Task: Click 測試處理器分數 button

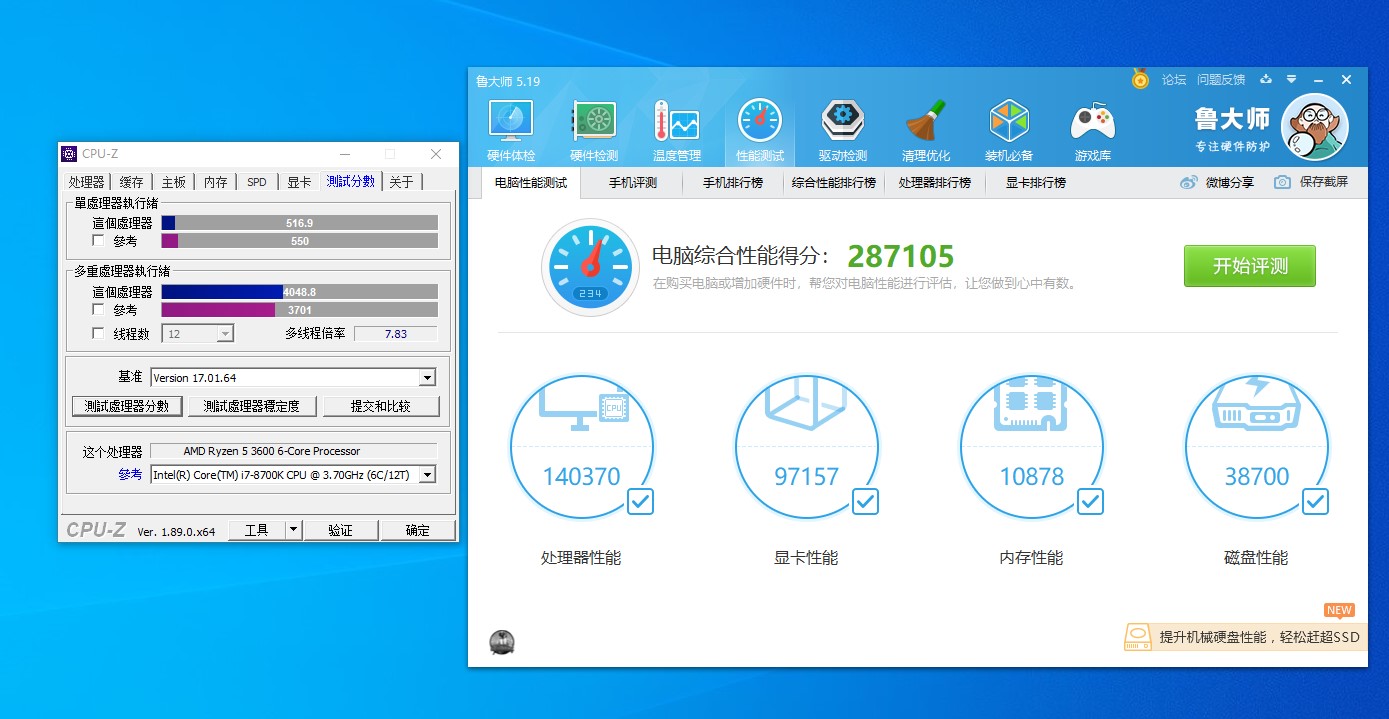Action: (x=128, y=406)
